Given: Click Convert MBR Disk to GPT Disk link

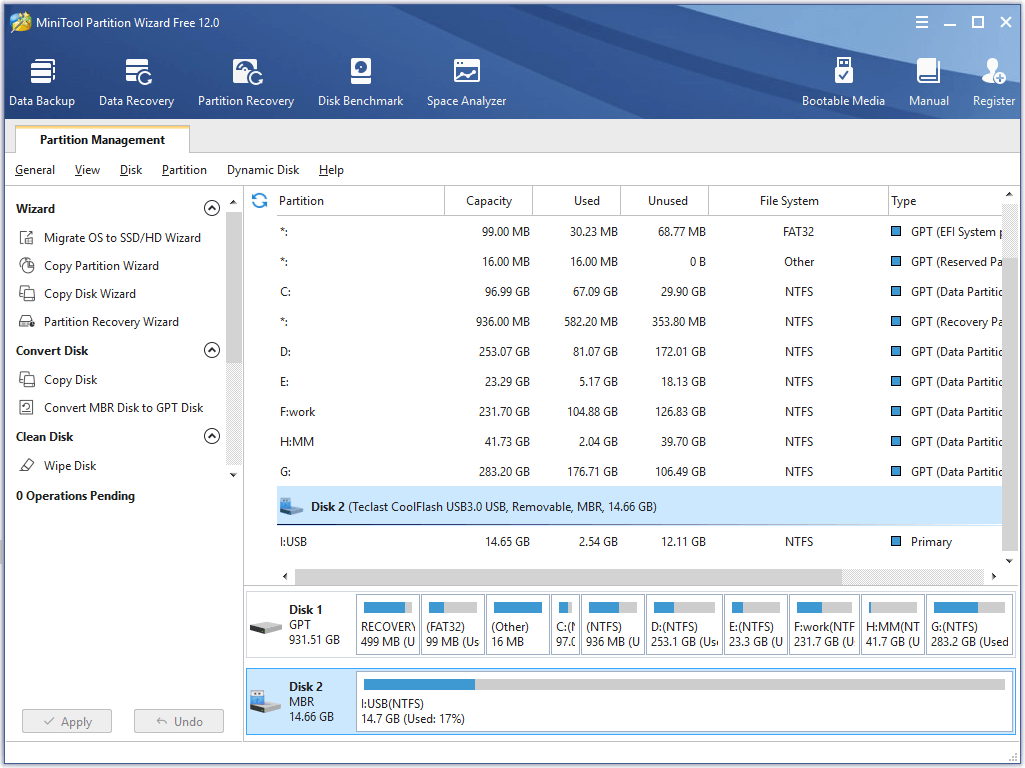Looking at the screenshot, I should (x=124, y=408).
